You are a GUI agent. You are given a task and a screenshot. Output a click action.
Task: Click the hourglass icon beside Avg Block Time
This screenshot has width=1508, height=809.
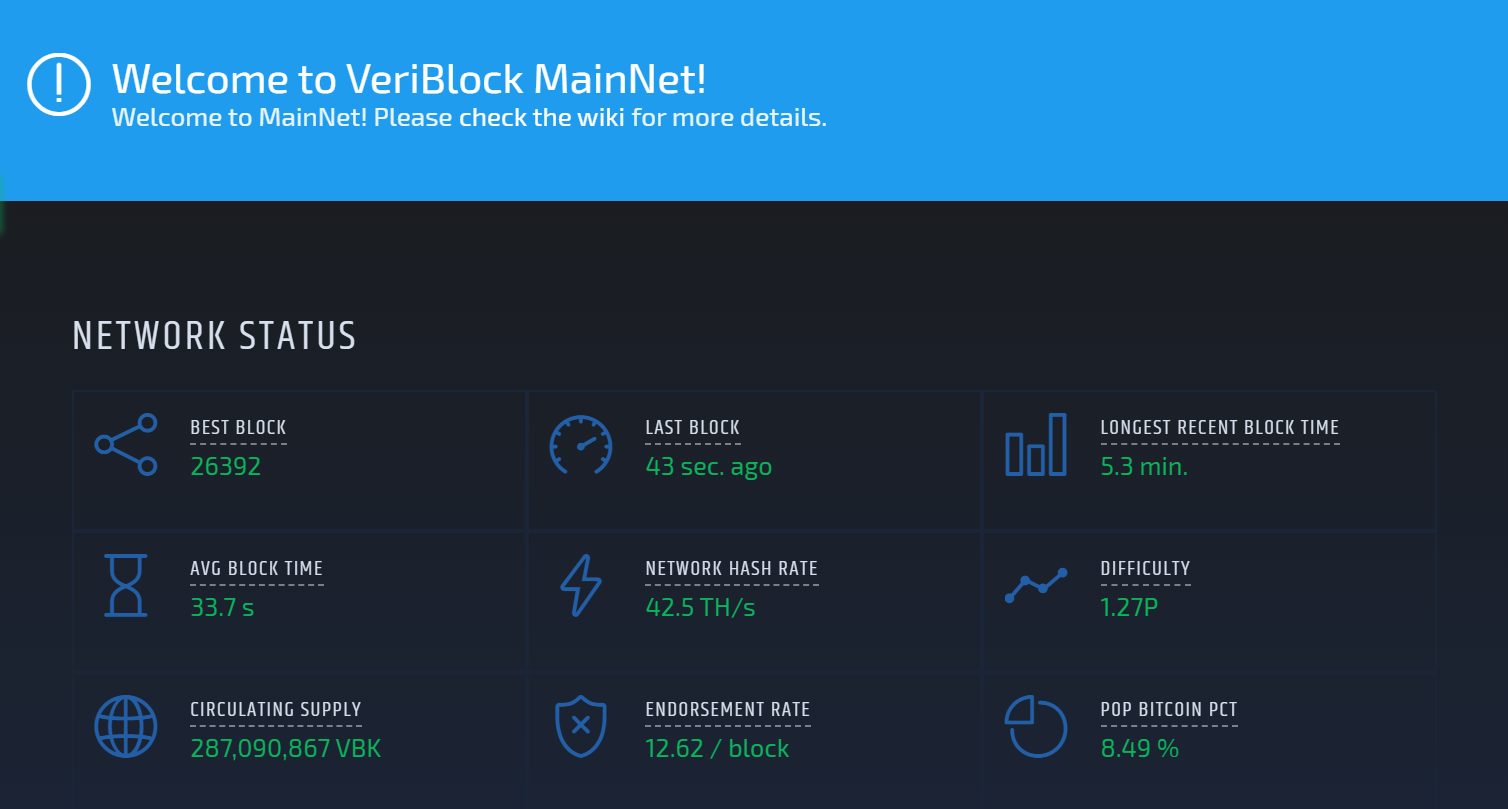(x=126, y=585)
